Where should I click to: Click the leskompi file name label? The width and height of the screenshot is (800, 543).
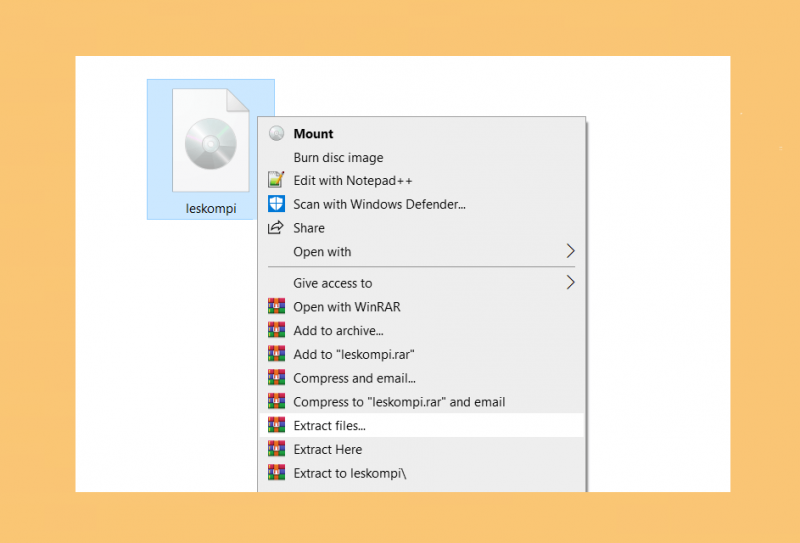pos(211,208)
